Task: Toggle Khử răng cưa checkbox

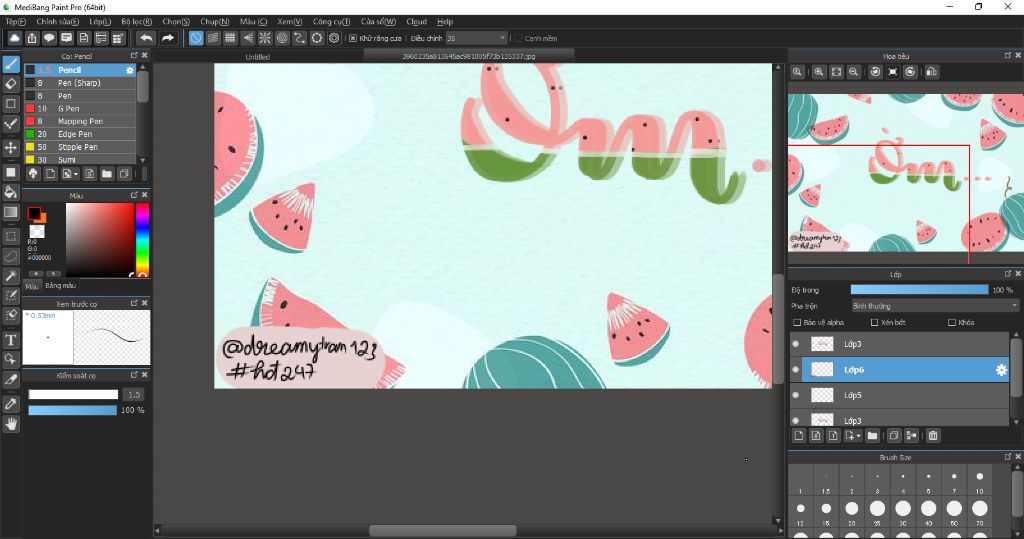Action: tap(353, 39)
